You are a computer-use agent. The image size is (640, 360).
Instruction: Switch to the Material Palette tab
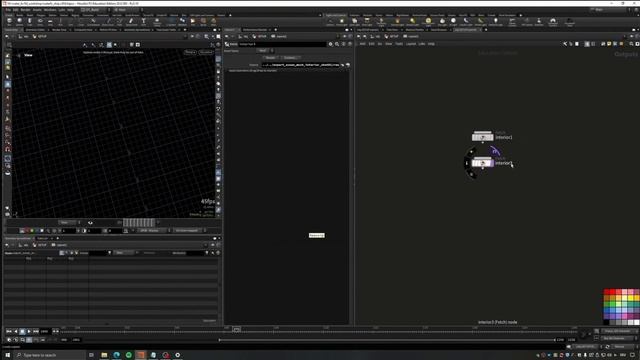point(414,30)
